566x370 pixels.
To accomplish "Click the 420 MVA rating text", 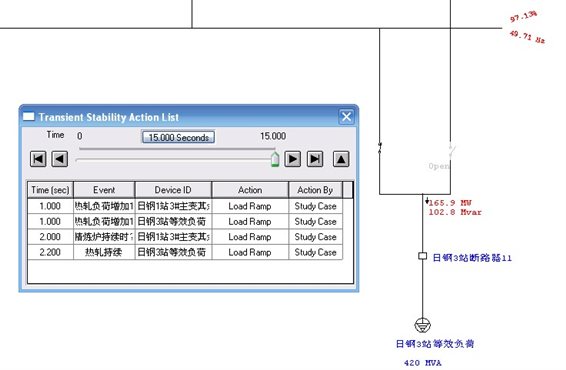I will coord(423,363).
